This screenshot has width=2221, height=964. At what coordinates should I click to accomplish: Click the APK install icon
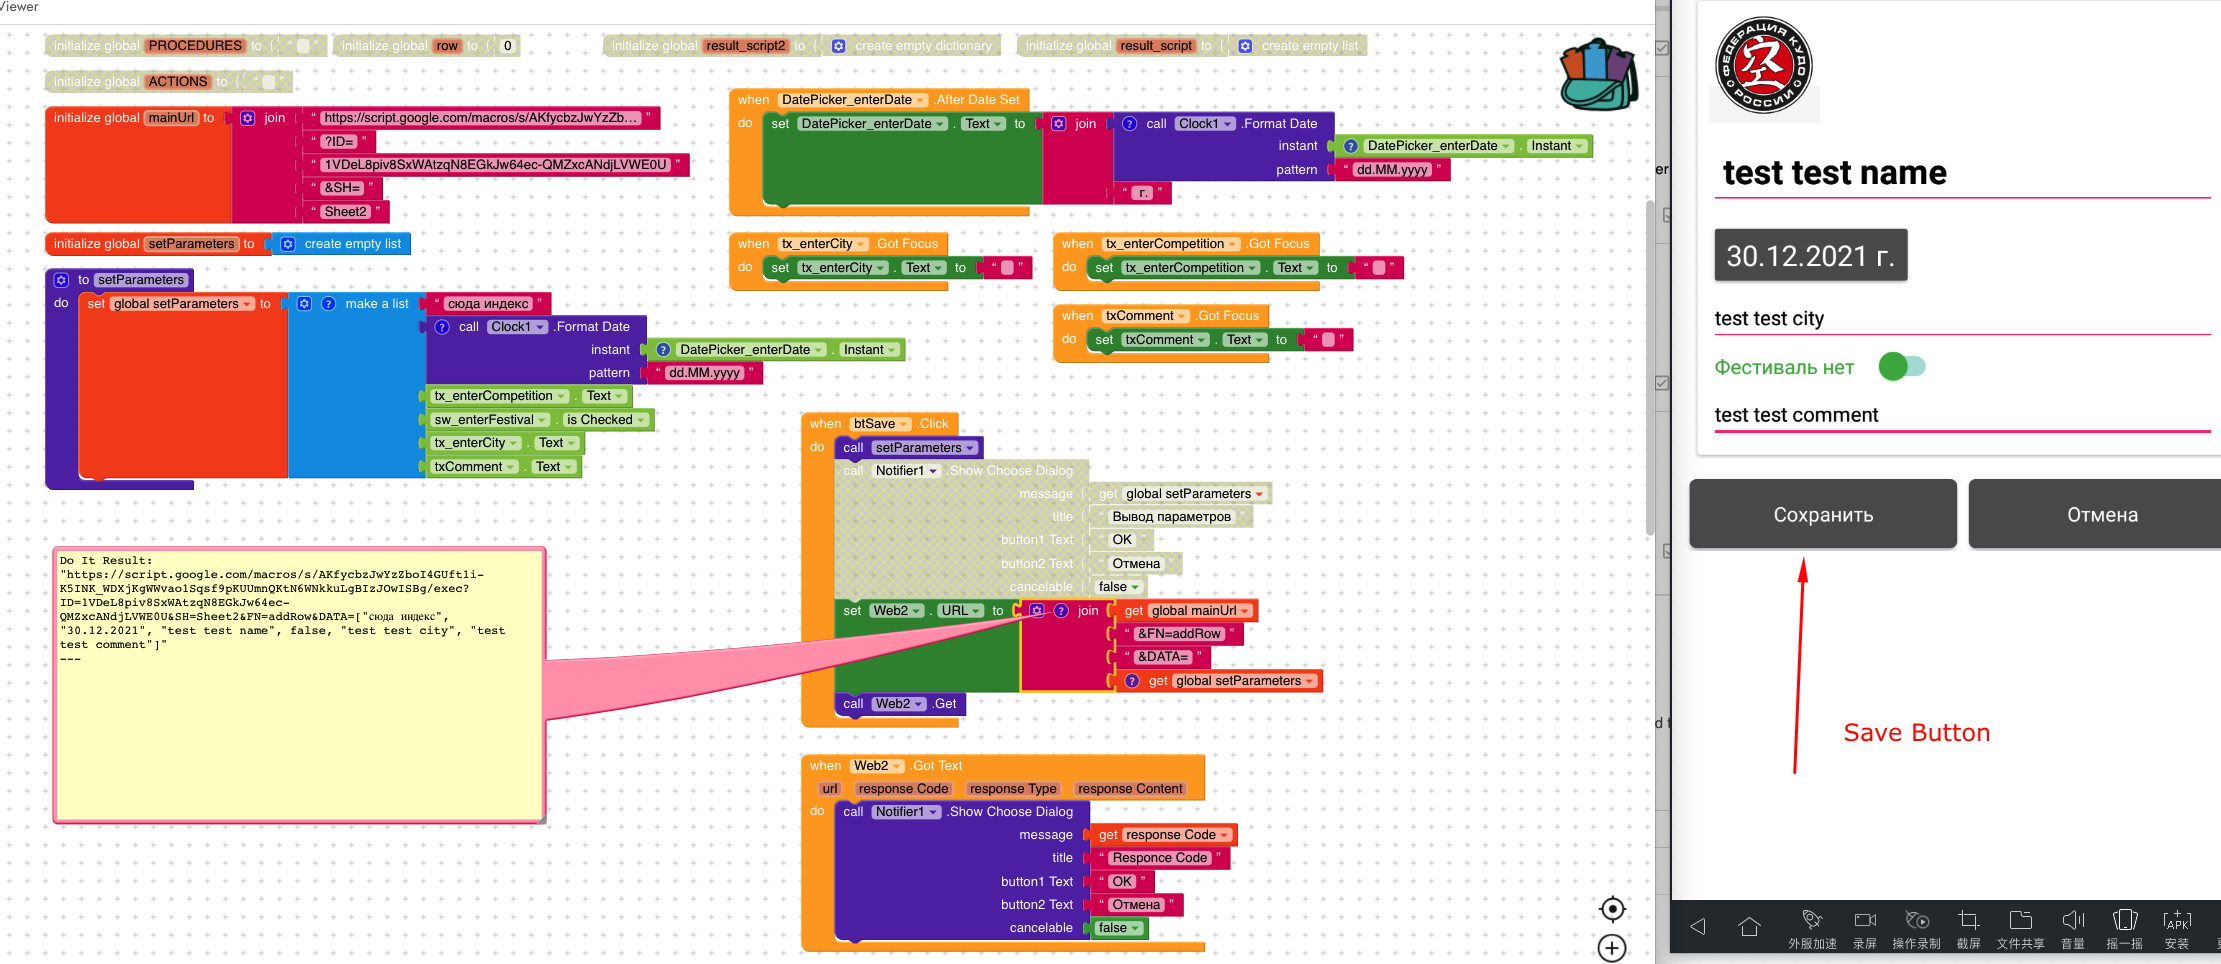(x=2177, y=920)
